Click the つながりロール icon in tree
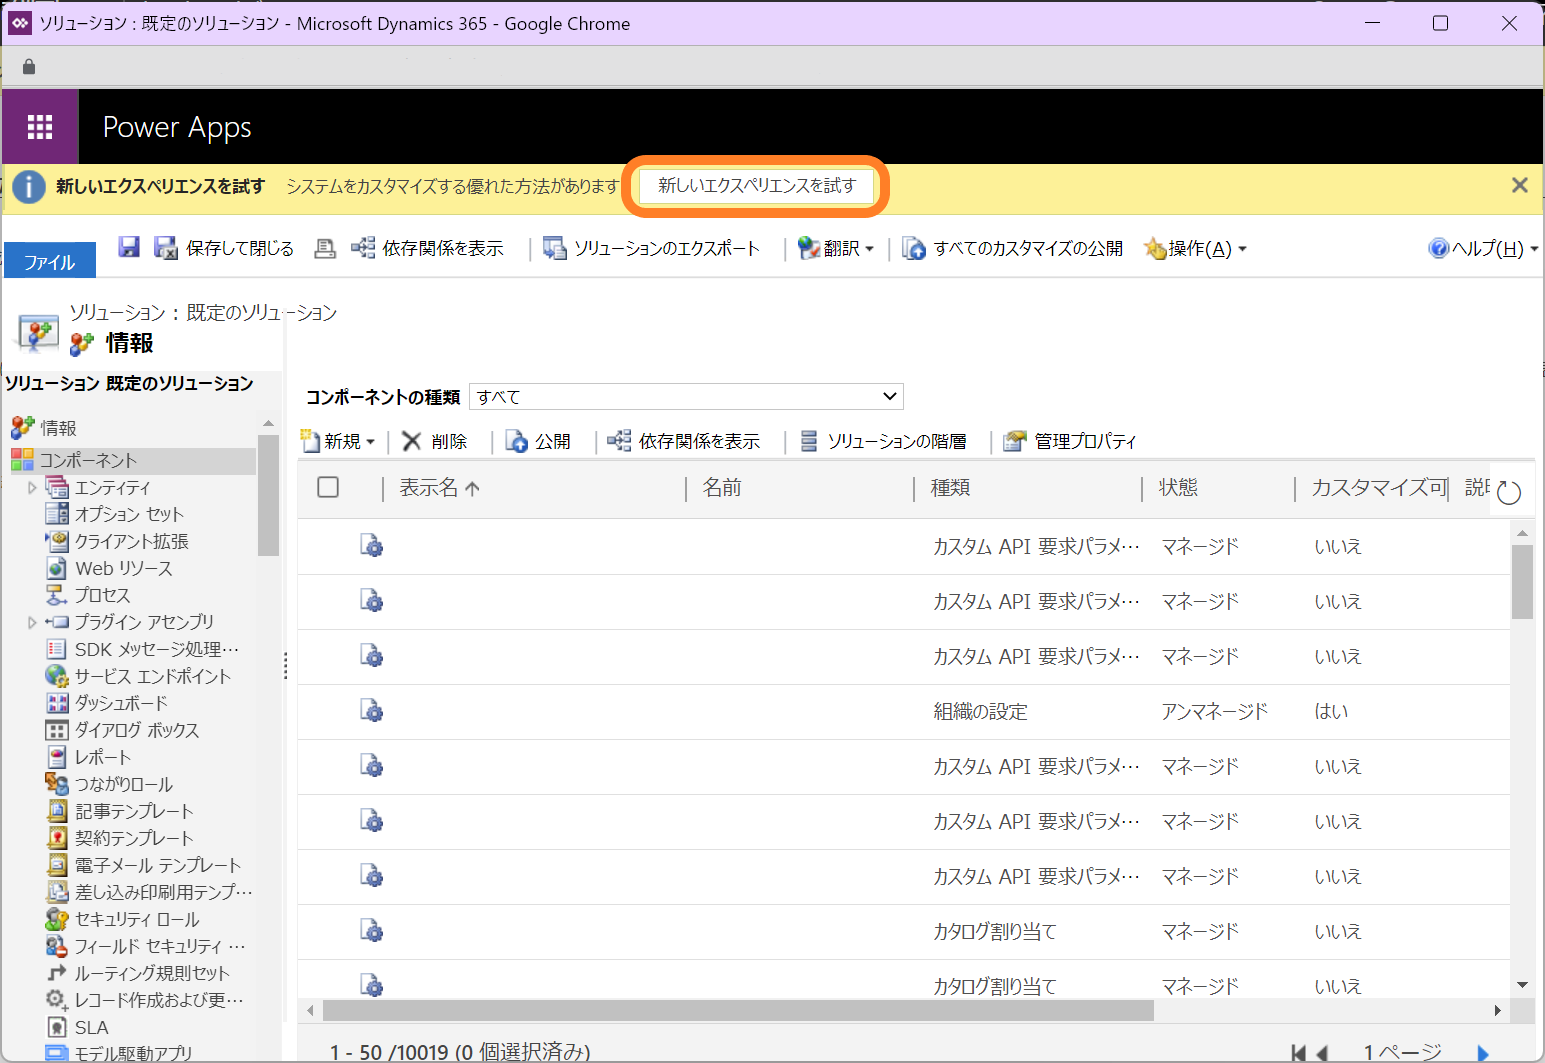 [x=57, y=784]
